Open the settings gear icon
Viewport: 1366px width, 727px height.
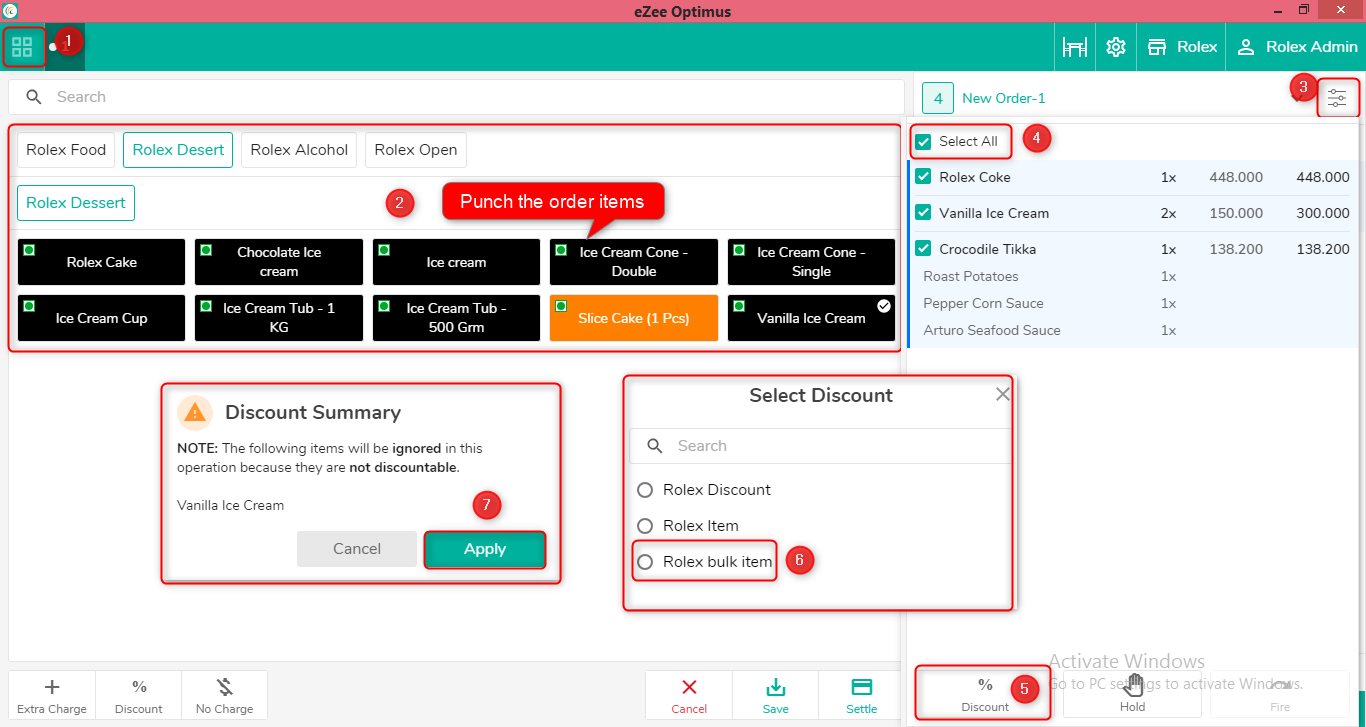click(x=1116, y=47)
